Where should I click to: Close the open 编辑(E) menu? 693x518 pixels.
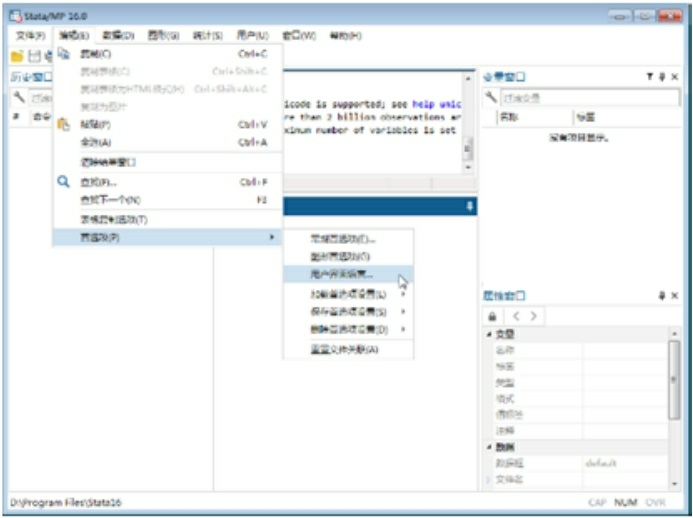click(74, 36)
